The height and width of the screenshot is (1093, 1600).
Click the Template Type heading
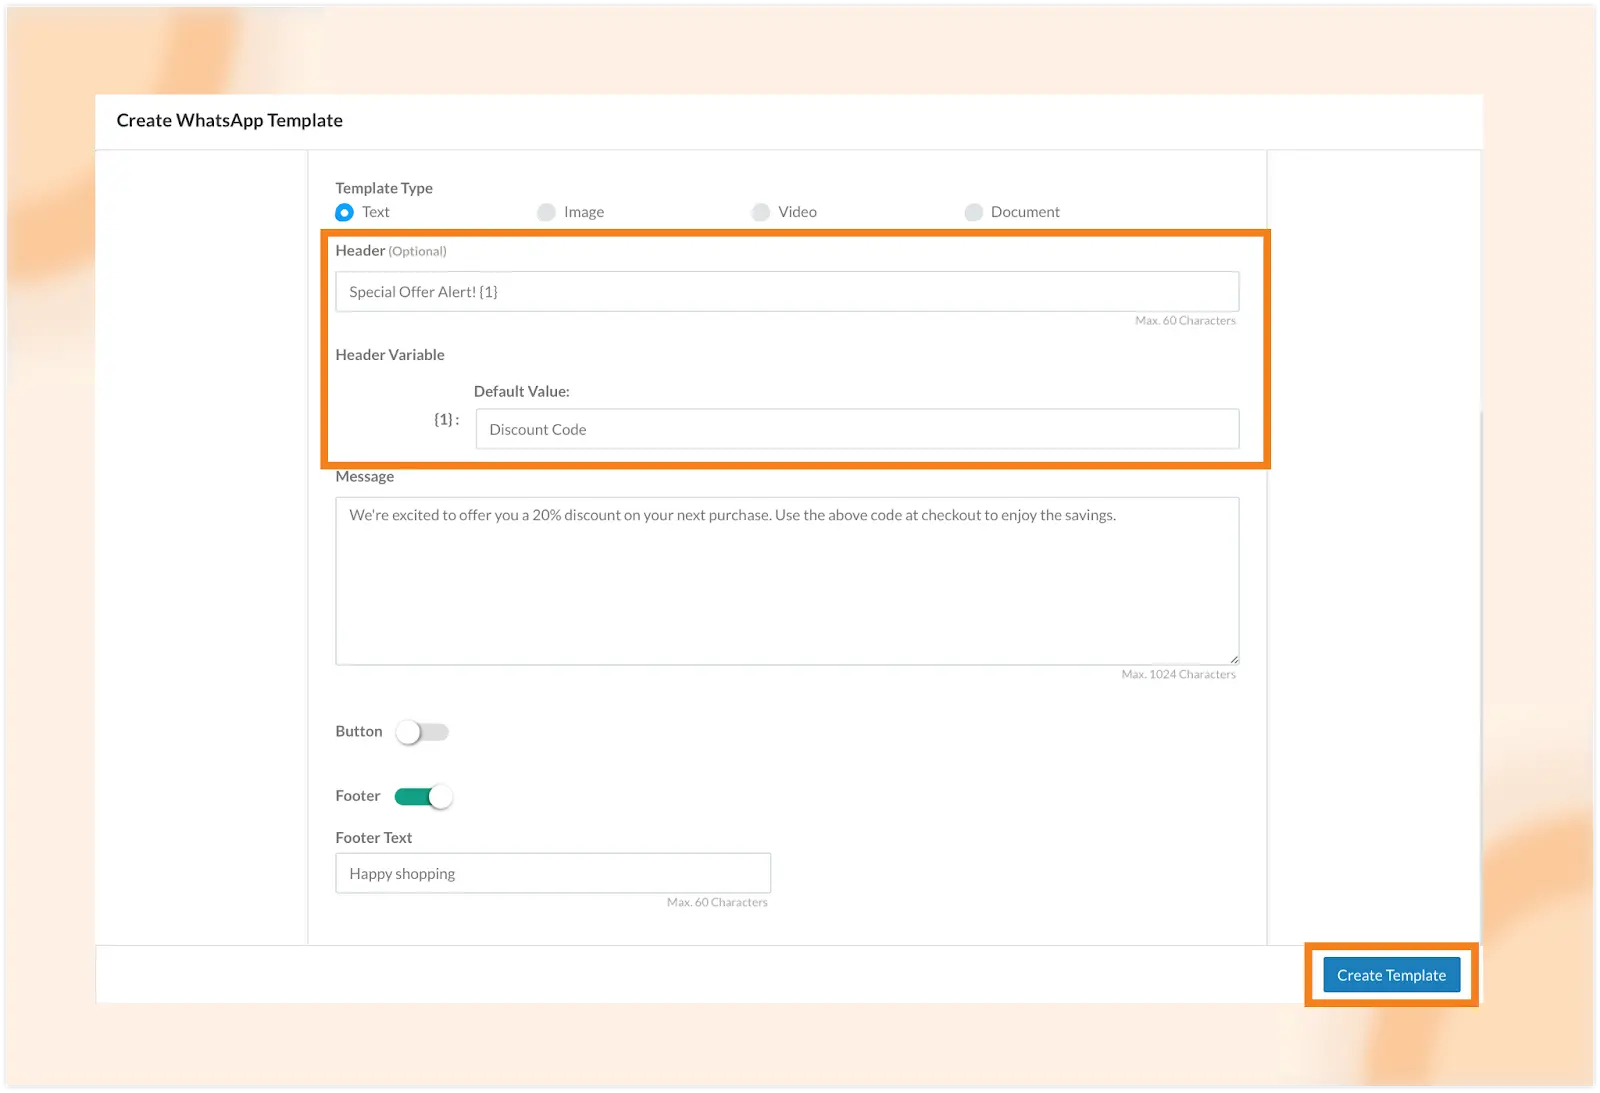pos(384,188)
